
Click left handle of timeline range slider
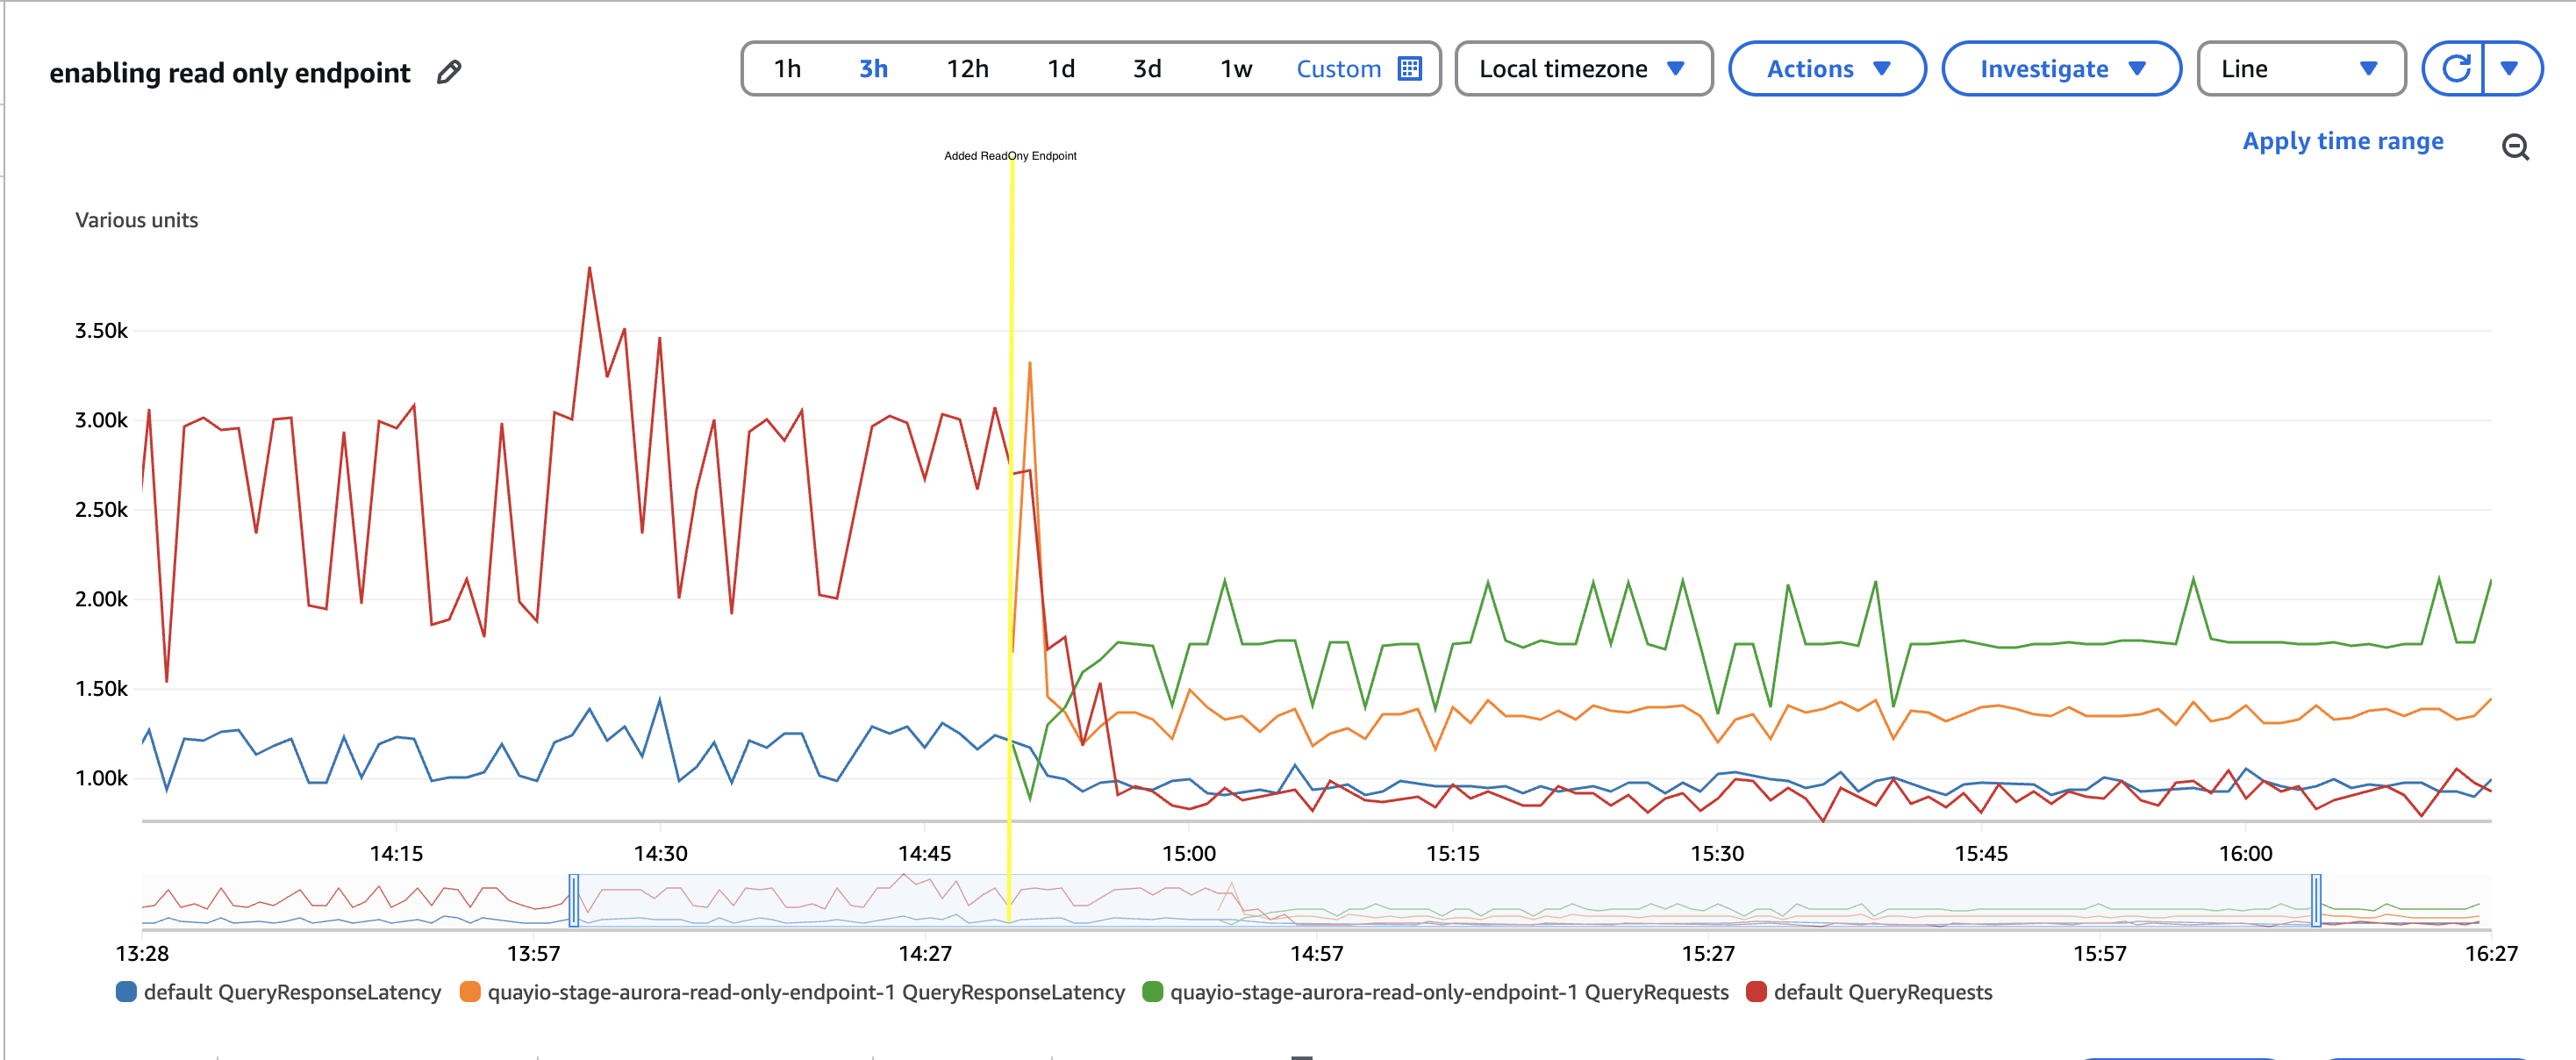pos(574,900)
